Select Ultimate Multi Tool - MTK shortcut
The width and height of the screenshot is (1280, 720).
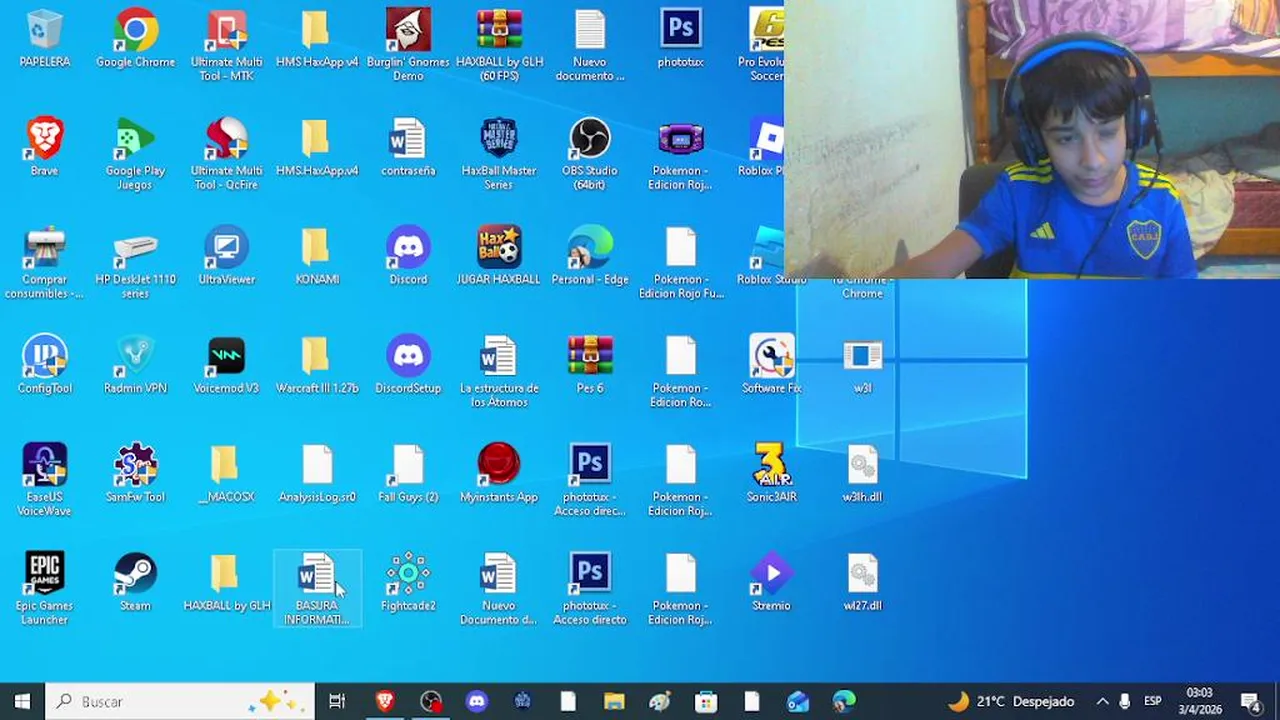click(226, 46)
